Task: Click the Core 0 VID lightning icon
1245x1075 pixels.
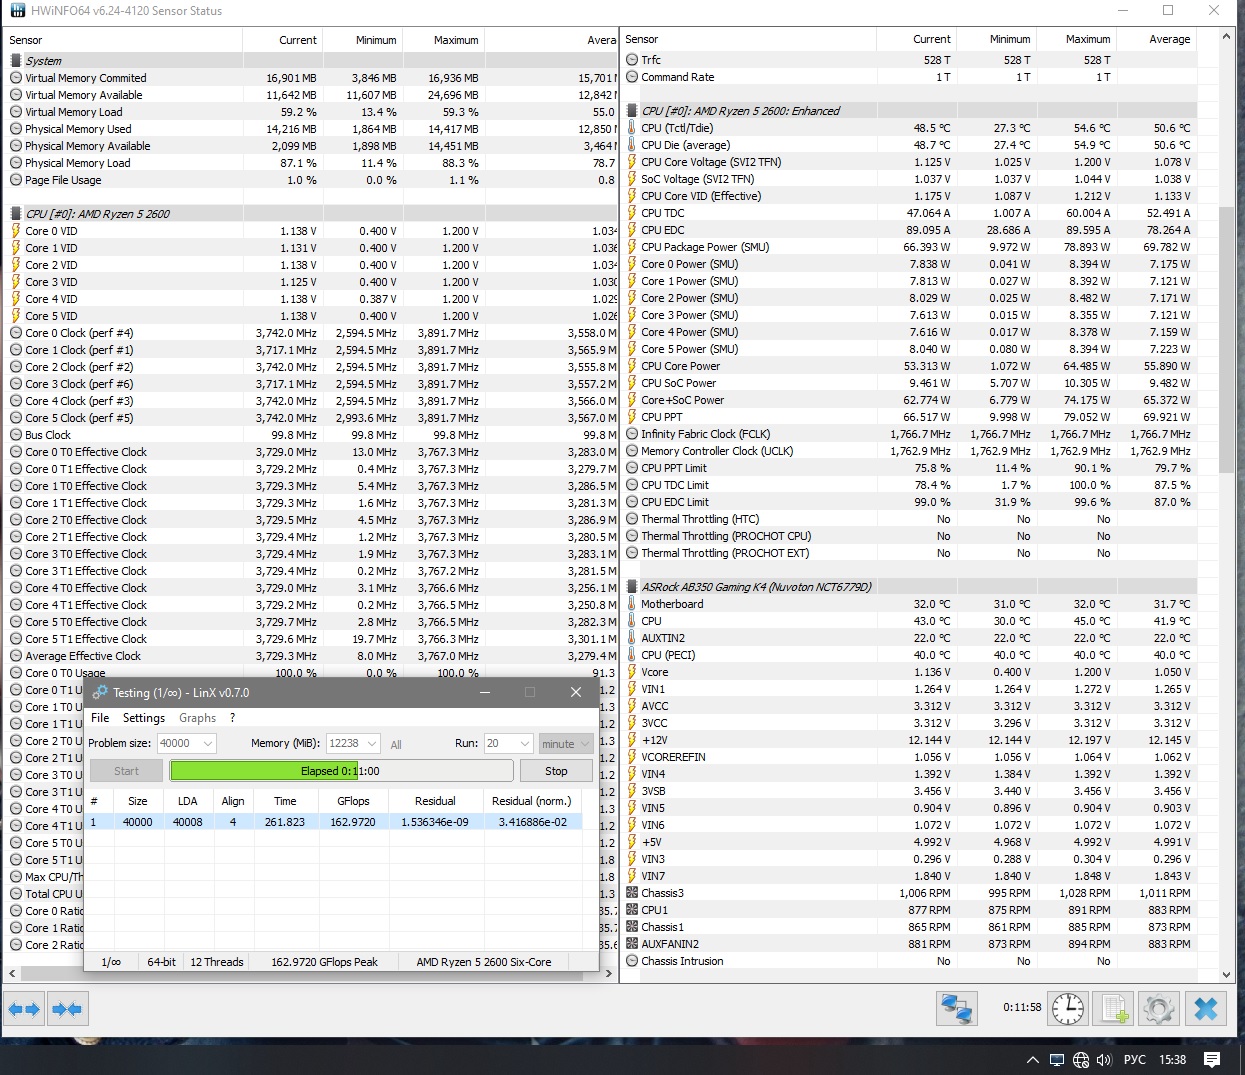Action: pyautogui.click(x=16, y=231)
